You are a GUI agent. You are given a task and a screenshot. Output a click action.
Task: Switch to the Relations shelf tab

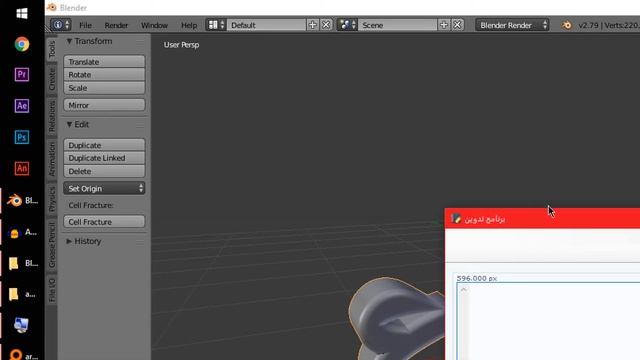coord(52,116)
